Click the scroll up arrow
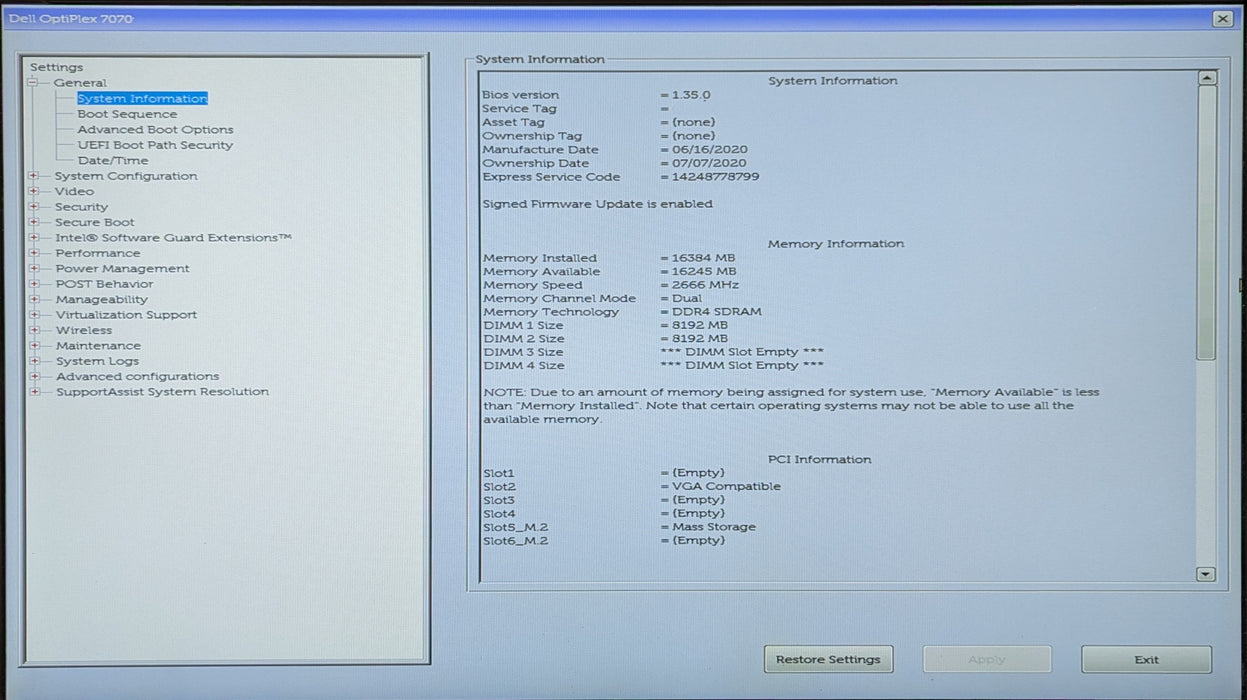The image size is (1247, 700). 1206,78
